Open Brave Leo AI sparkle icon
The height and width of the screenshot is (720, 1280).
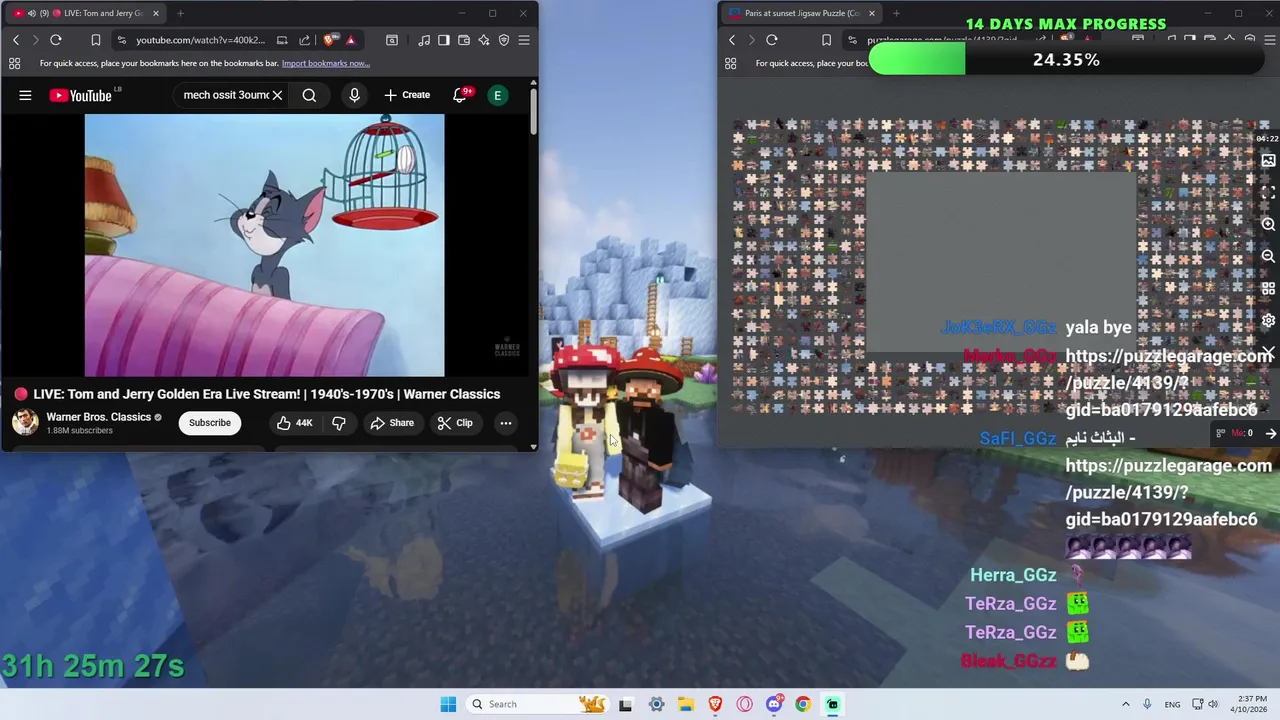click(x=484, y=40)
